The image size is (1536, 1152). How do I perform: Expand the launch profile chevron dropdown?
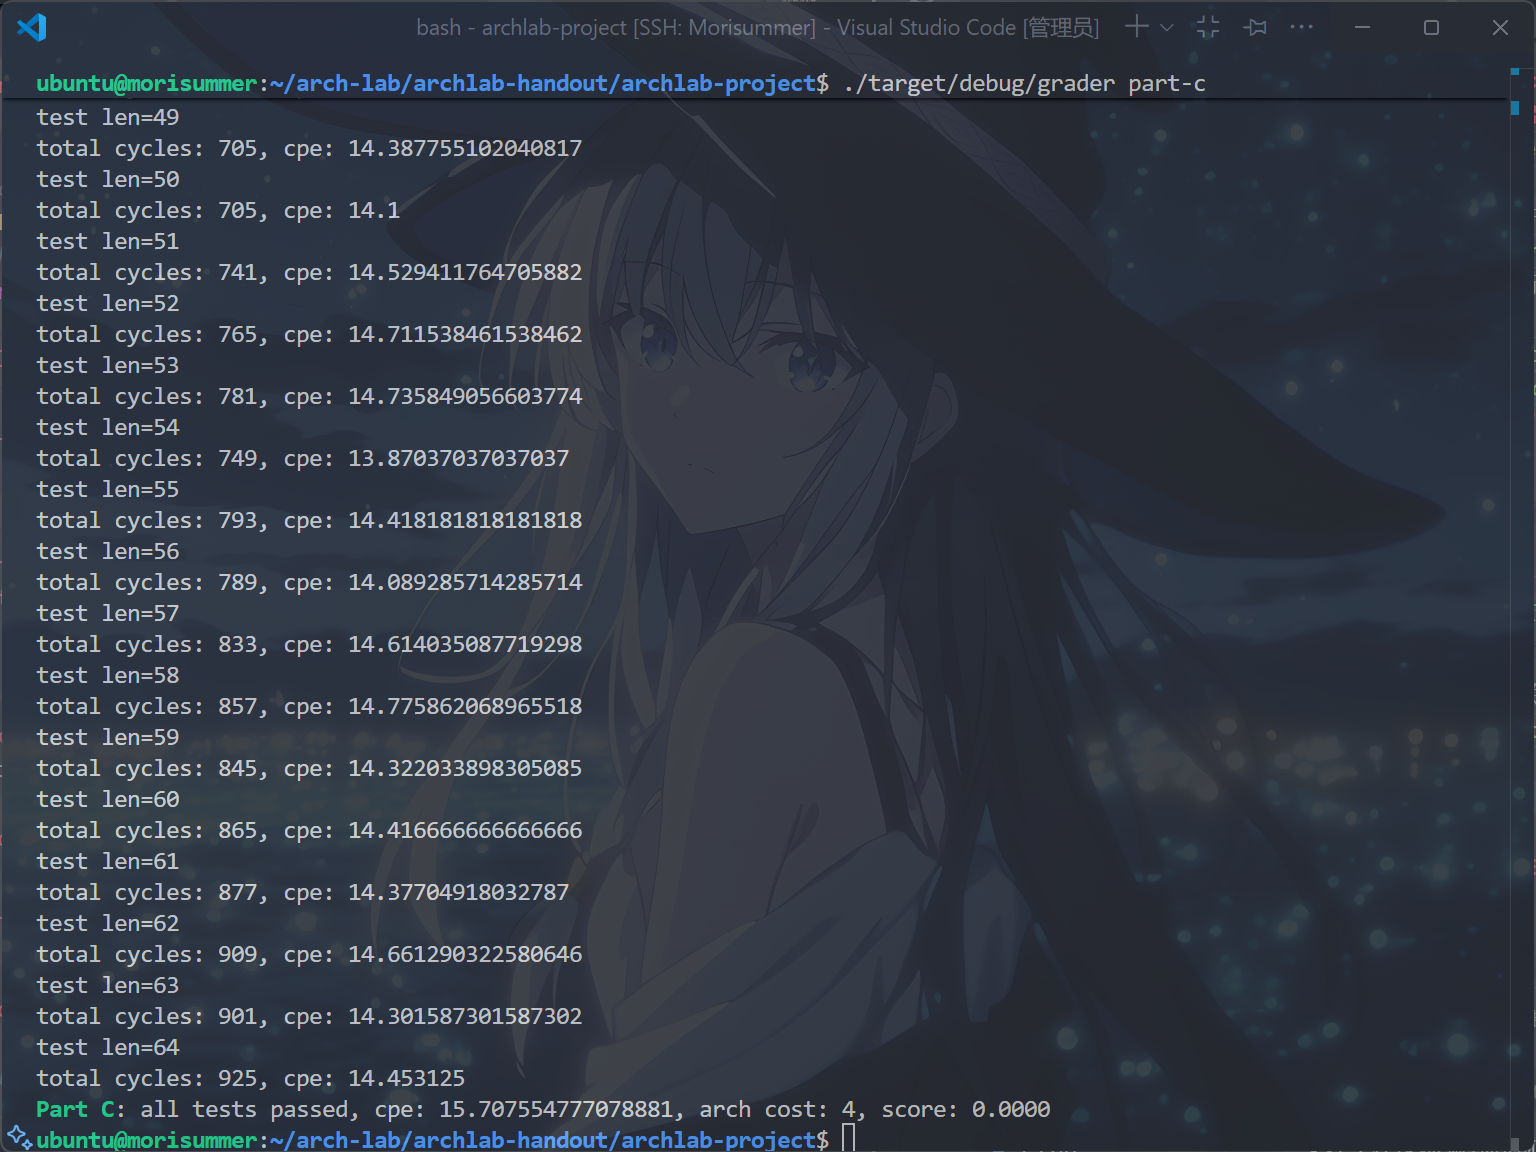click(1166, 28)
